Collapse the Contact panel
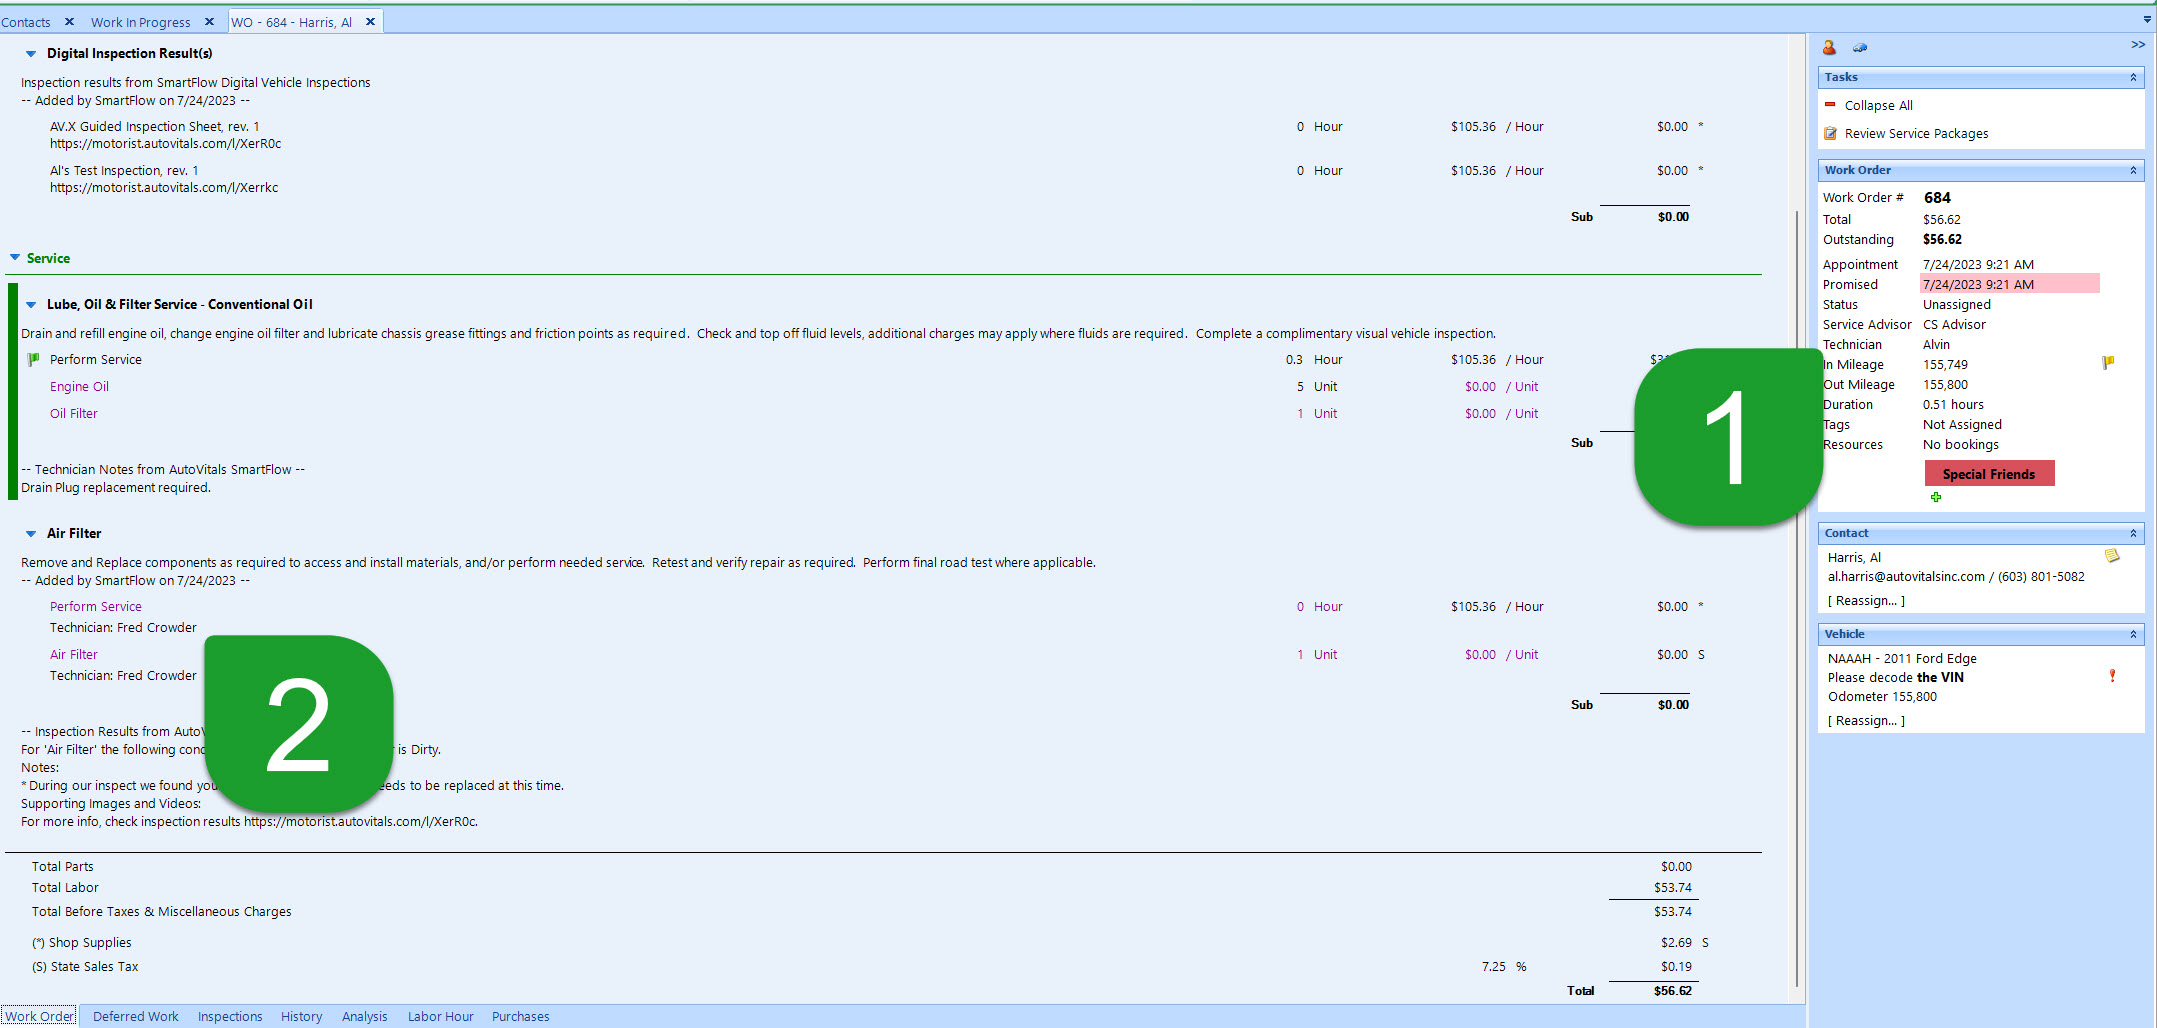The width and height of the screenshot is (2157, 1028). [x=2133, y=533]
